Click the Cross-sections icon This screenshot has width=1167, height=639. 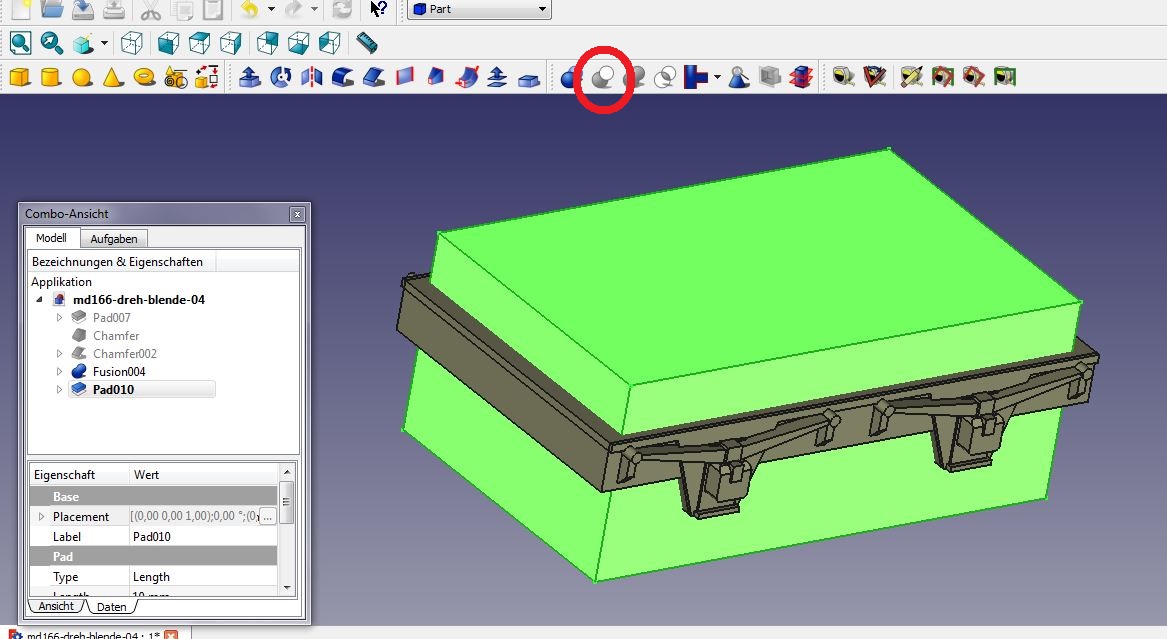pos(801,77)
